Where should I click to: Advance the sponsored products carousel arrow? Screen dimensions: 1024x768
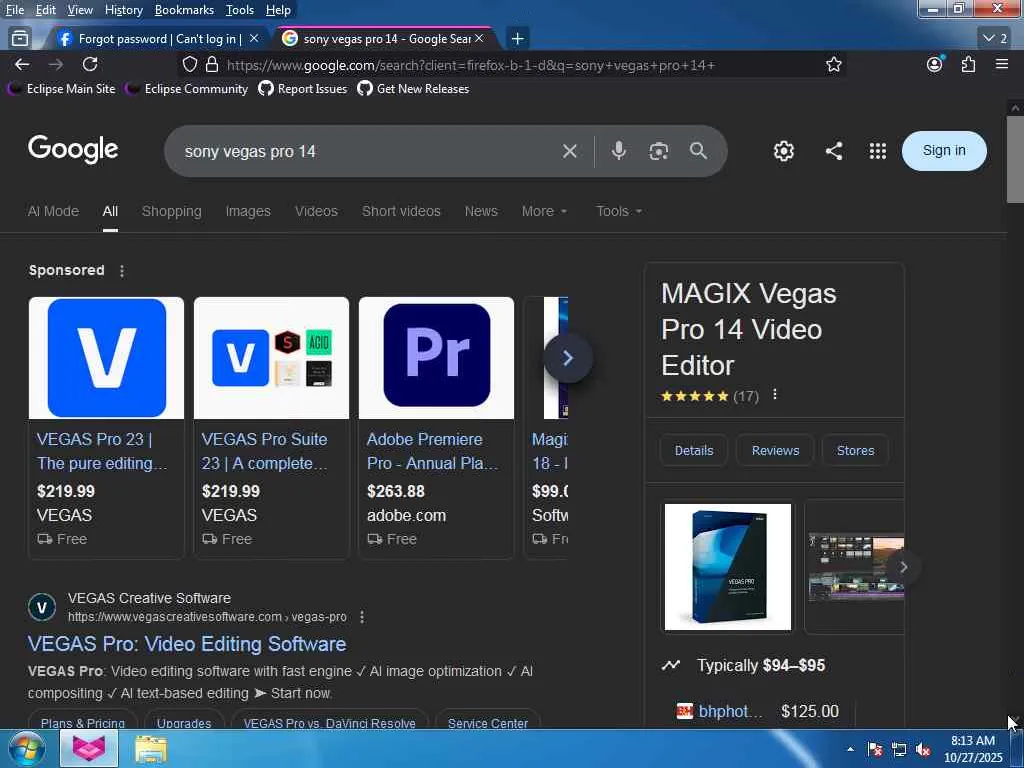pyautogui.click(x=568, y=358)
